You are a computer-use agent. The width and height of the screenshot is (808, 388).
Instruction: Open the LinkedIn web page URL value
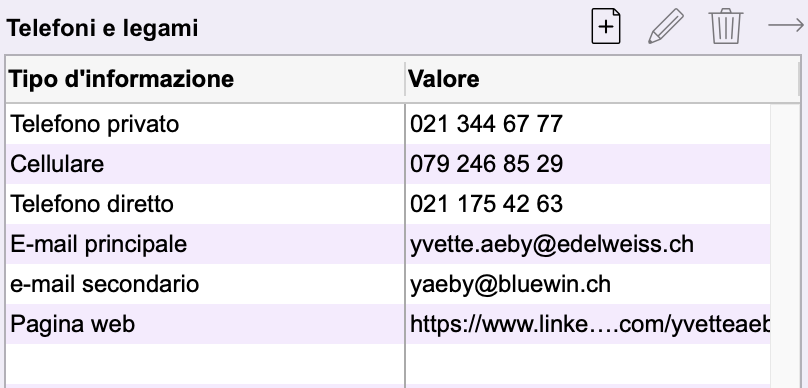590,324
